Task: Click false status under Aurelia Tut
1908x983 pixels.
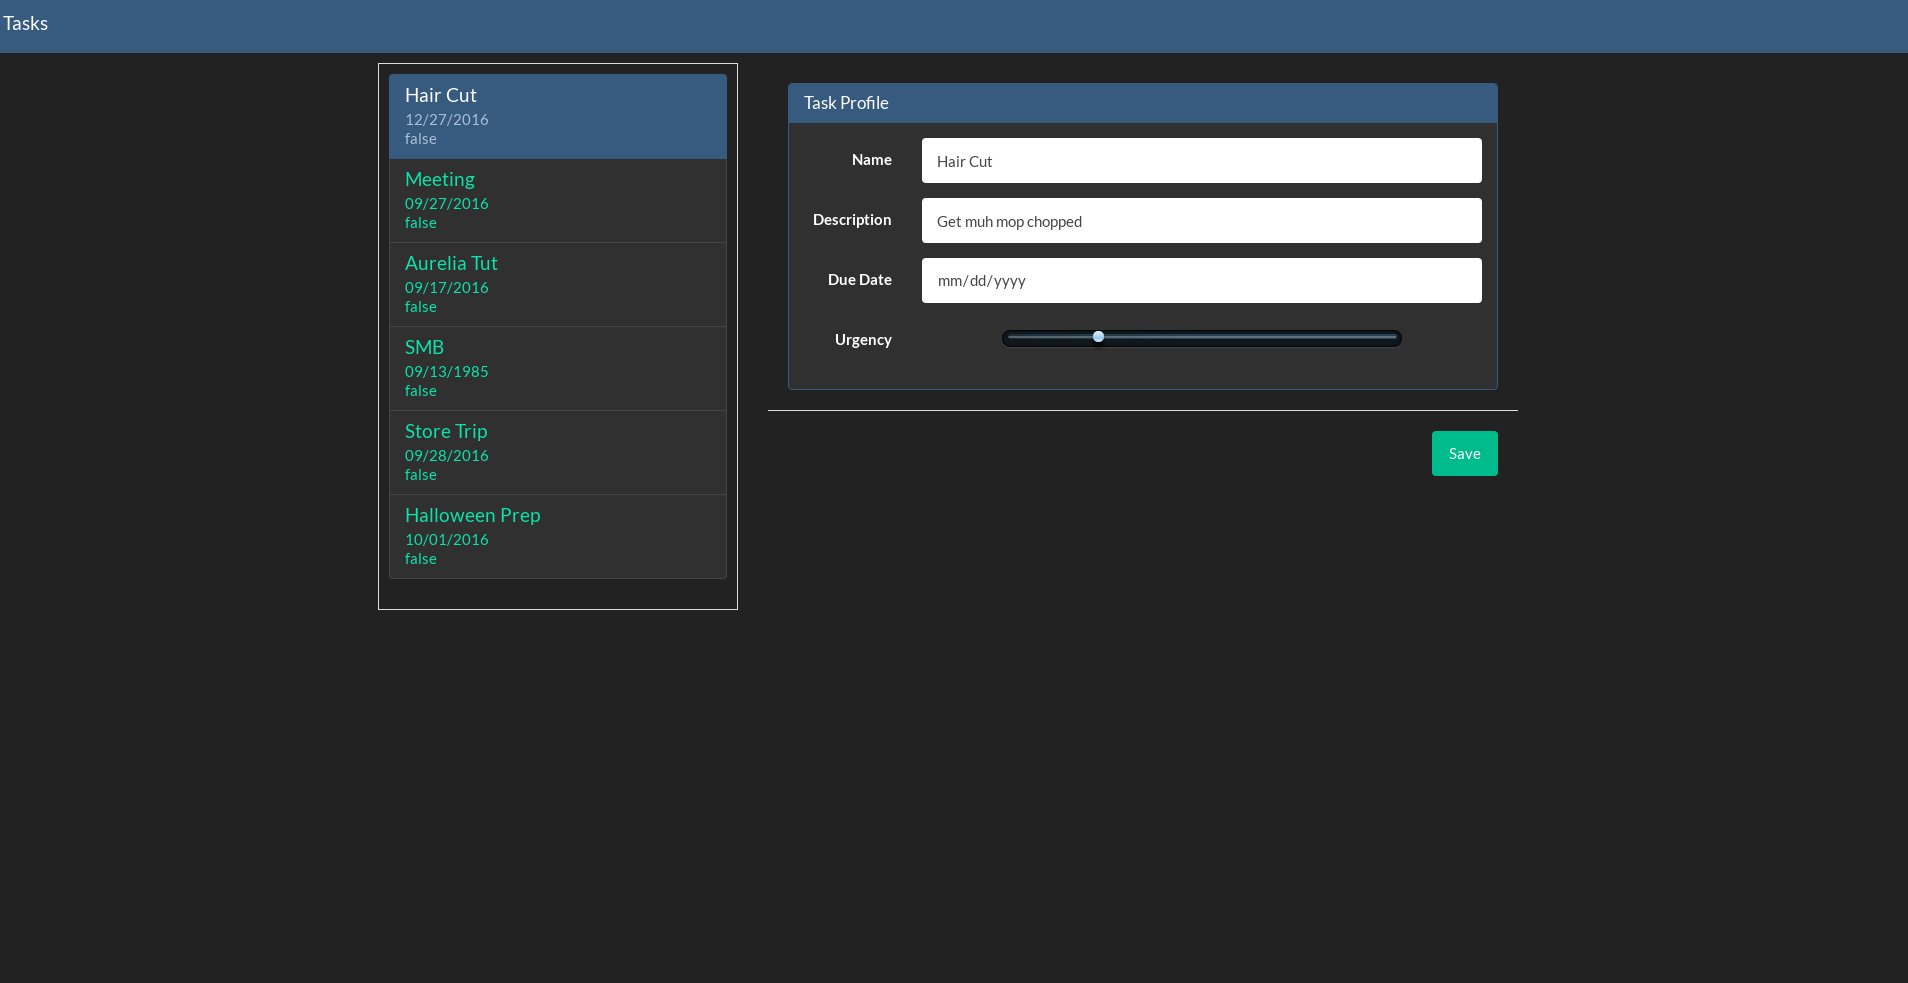Action: pyautogui.click(x=421, y=307)
